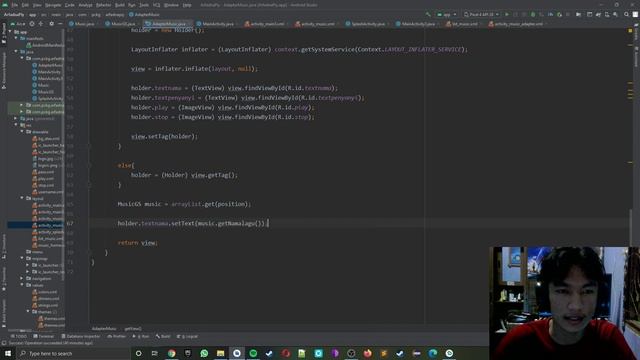
Task: Open the Pixel device selector dropdown
Action: point(481,14)
